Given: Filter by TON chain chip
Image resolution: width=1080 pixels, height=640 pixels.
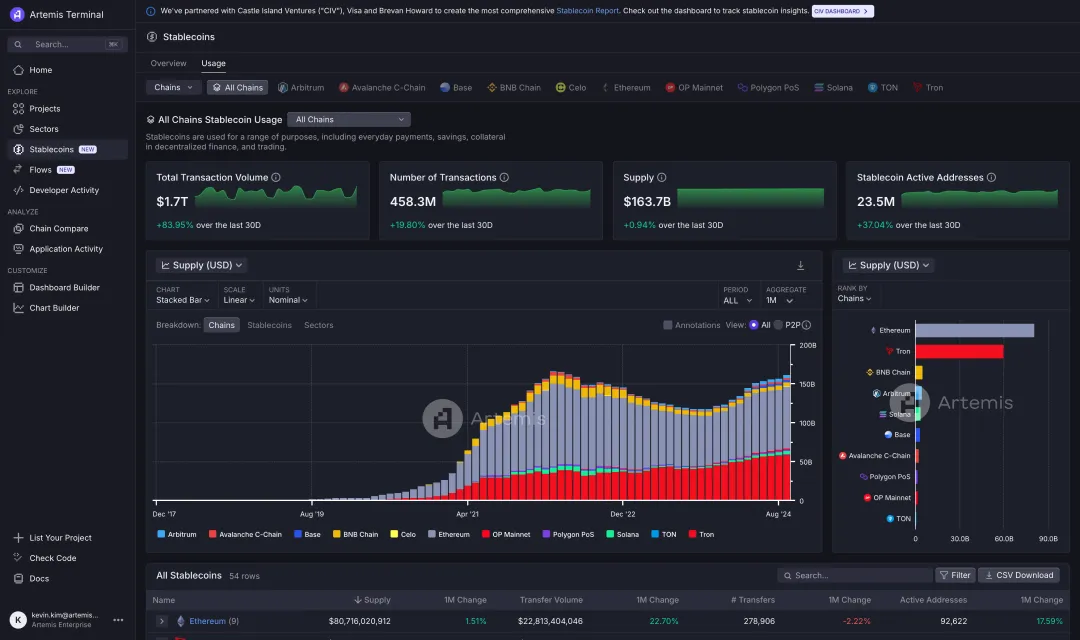Looking at the screenshot, I should 883,87.
